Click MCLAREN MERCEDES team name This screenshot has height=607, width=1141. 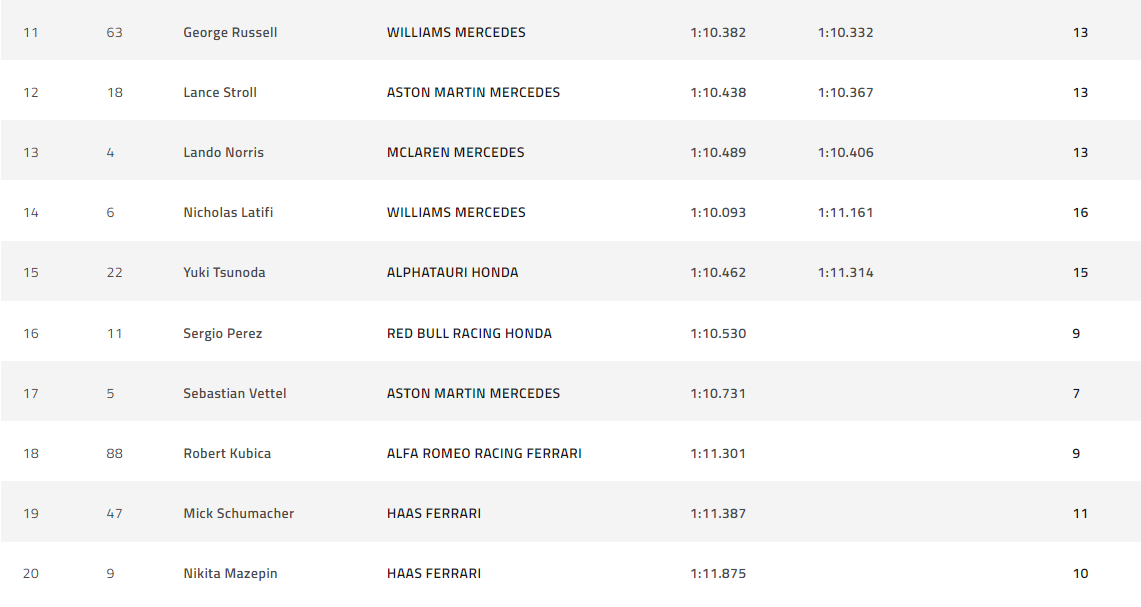(x=455, y=152)
